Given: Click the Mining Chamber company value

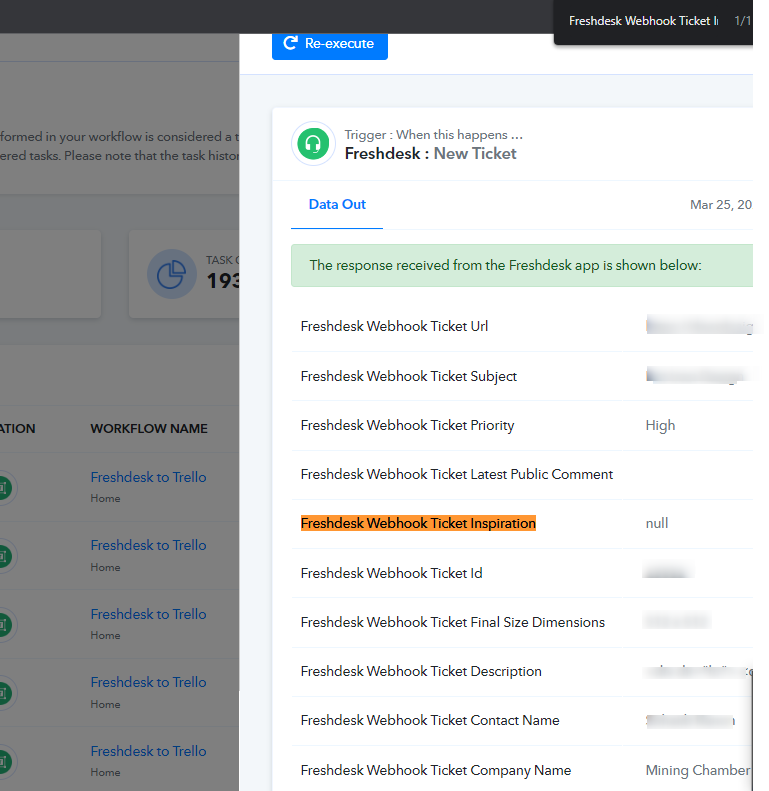Looking at the screenshot, I should (698, 770).
